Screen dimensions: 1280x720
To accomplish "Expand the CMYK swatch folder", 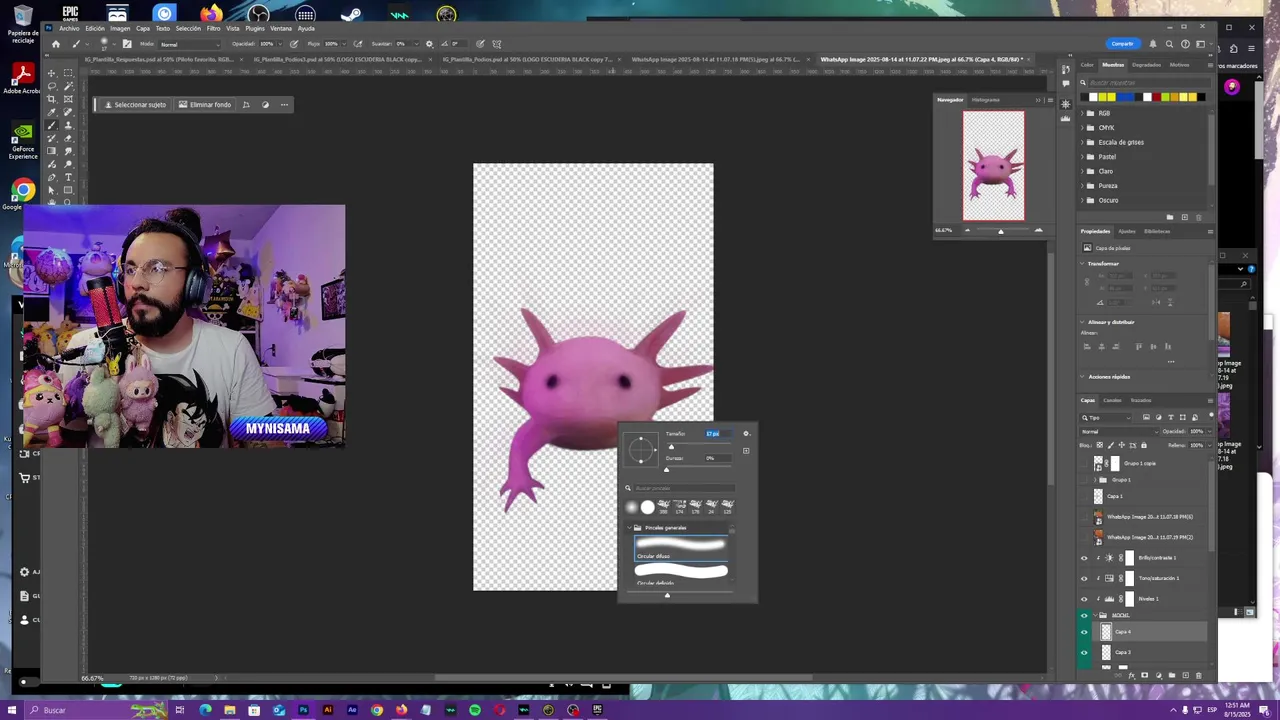I will (x=1083, y=128).
